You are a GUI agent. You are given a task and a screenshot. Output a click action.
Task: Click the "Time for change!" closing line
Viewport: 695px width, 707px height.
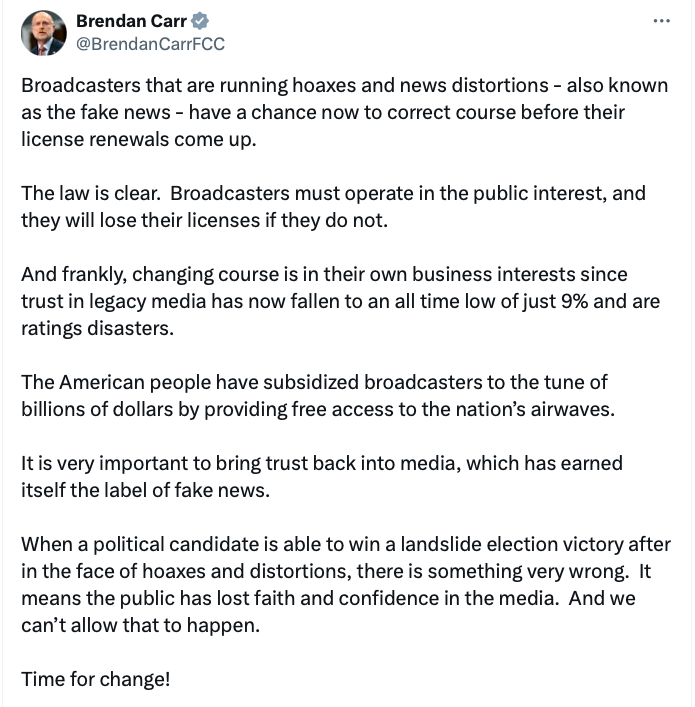[x=96, y=679]
